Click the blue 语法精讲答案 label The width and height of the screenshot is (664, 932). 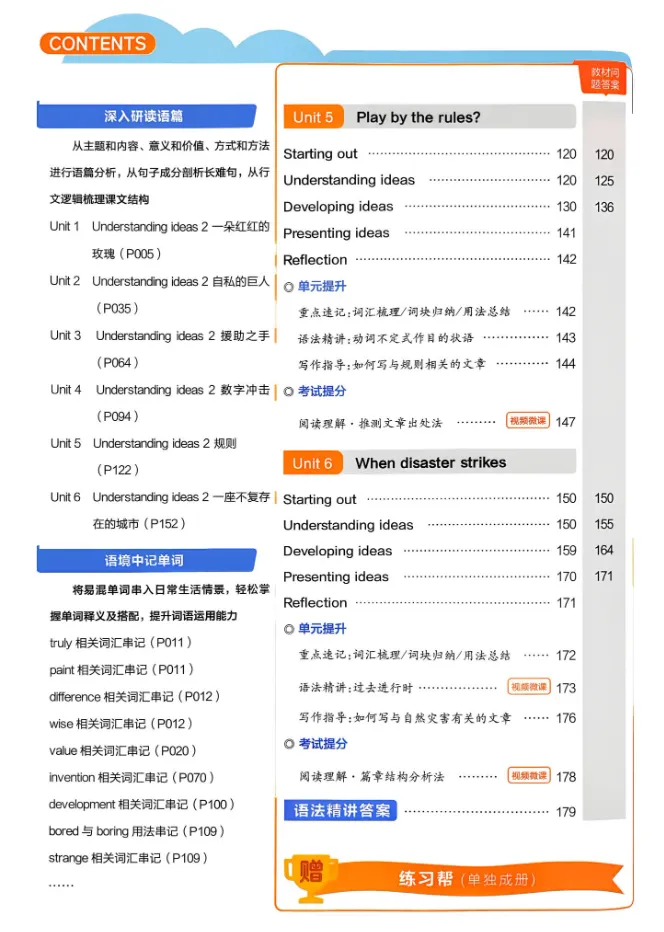pos(341,810)
